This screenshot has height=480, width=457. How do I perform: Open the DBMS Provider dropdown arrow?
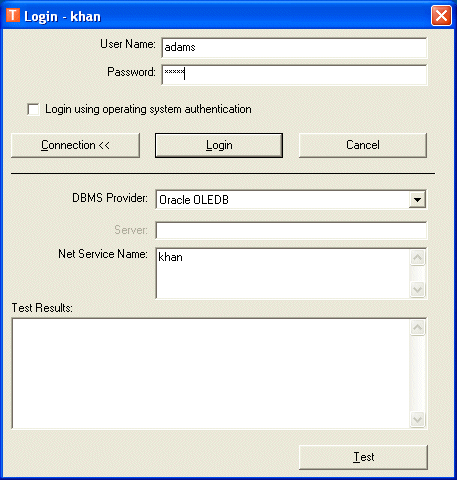[417, 200]
